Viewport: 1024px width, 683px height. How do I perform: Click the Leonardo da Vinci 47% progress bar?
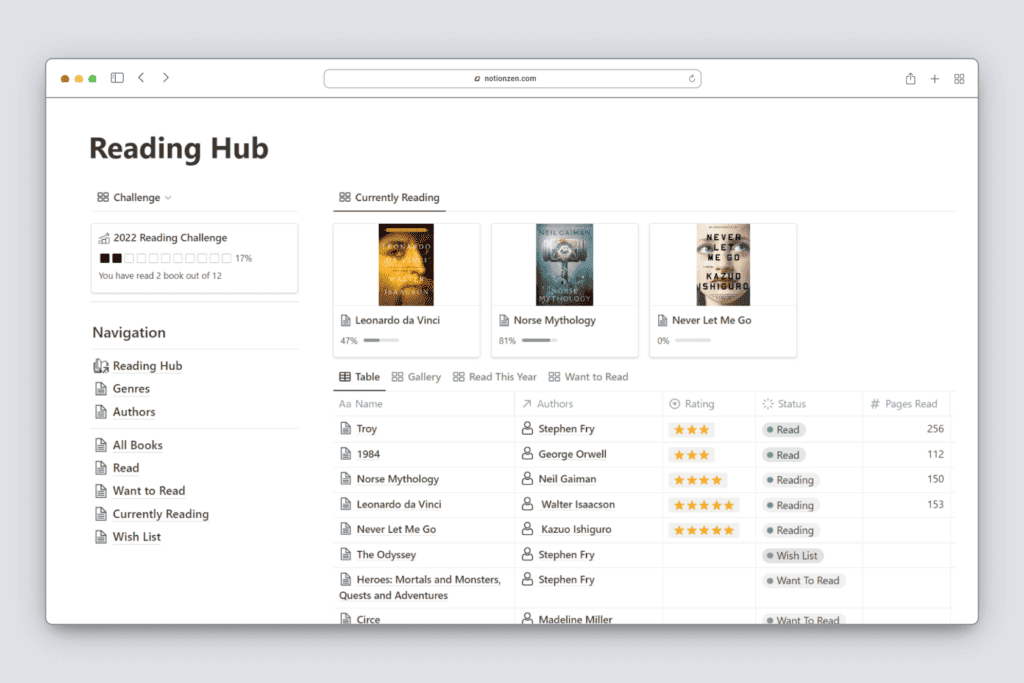point(380,341)
